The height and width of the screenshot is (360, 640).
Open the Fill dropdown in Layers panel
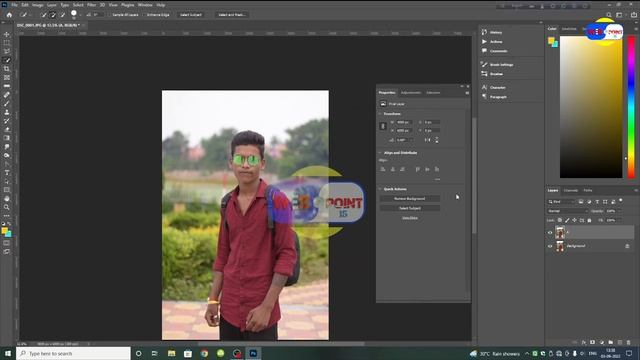tap(620, 220)
